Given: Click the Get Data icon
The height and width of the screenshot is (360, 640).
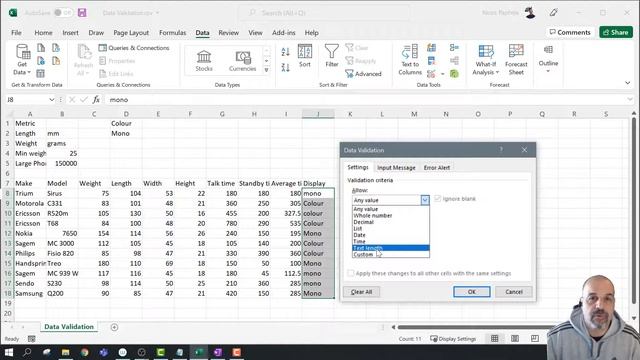Looking at the screenshot, I should coord(22,59).
